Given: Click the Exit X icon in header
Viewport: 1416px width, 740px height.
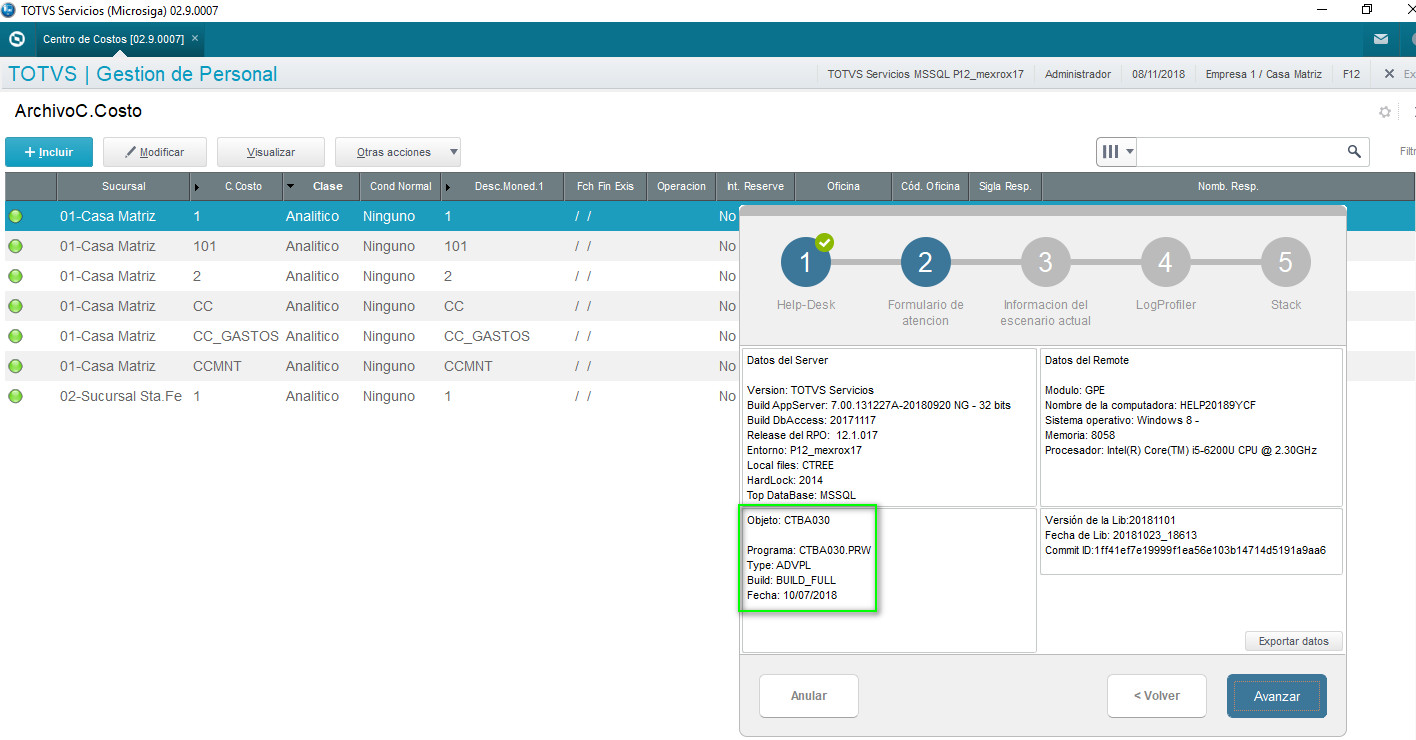Looking at the screenshot, I should (x=1389, y=74).
